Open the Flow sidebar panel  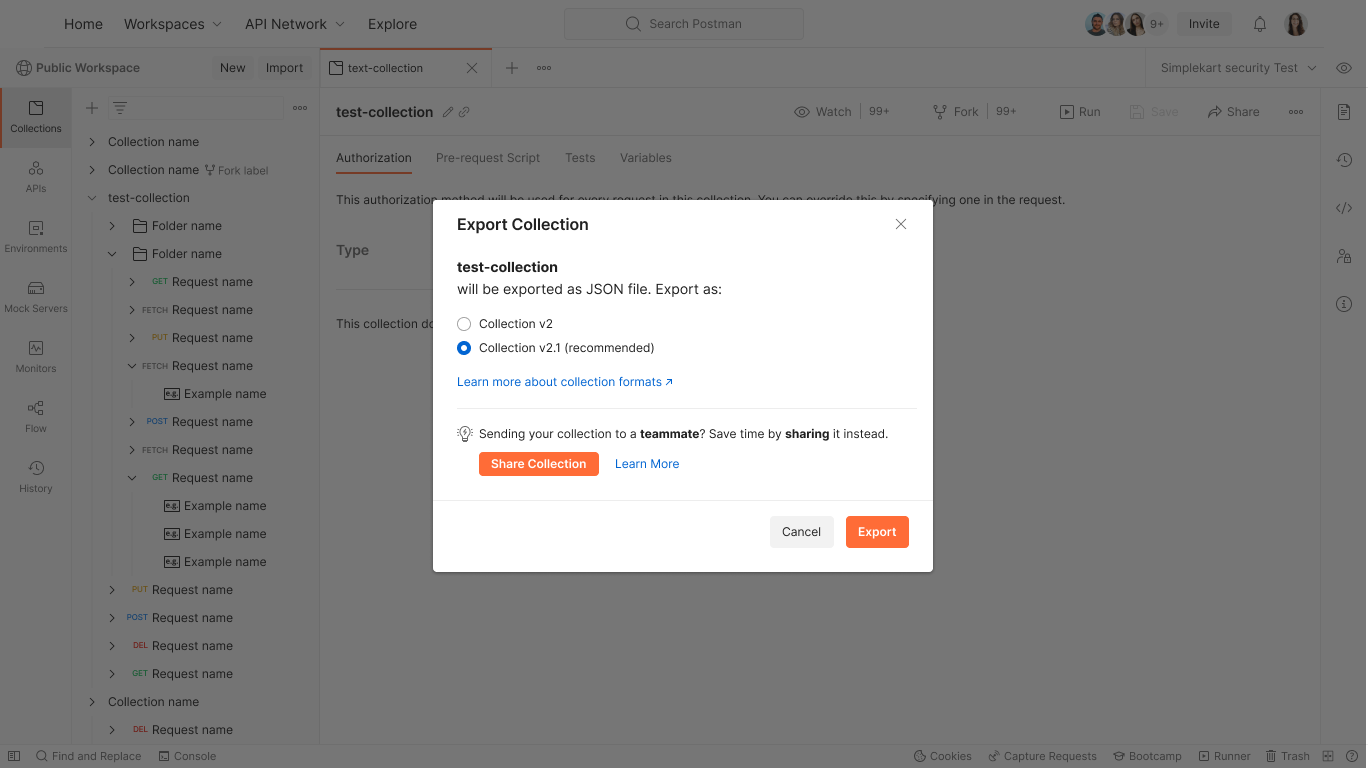[36, 417]
